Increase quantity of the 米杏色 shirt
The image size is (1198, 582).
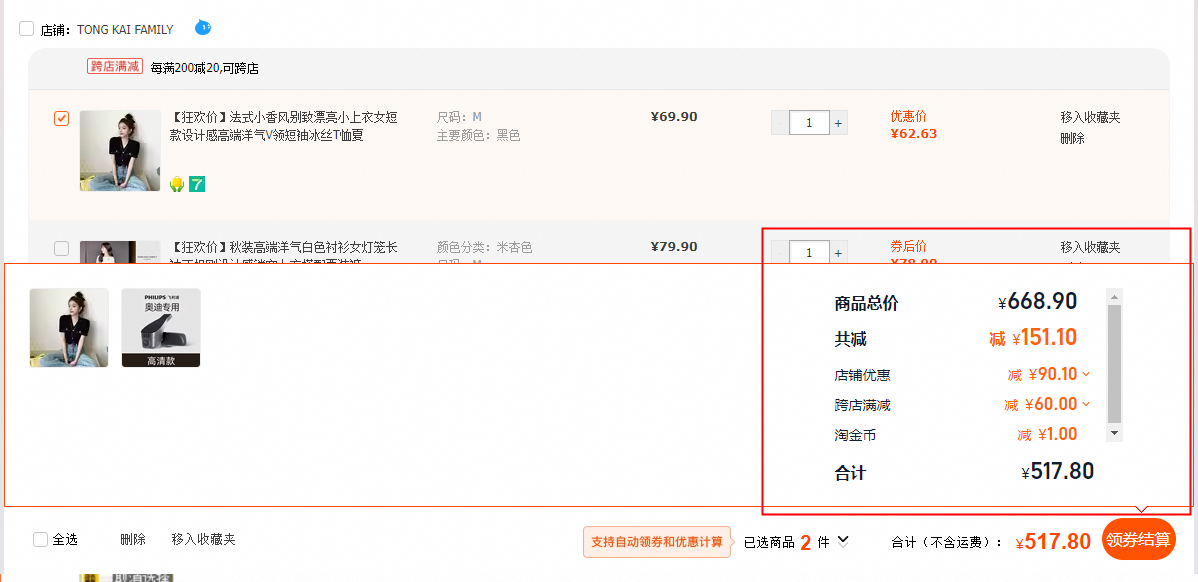838,252
